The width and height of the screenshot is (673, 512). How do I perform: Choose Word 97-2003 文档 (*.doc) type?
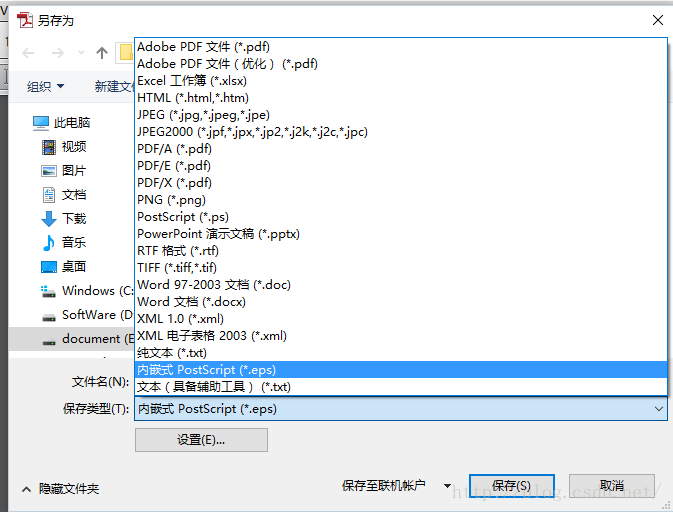(401, 285)
